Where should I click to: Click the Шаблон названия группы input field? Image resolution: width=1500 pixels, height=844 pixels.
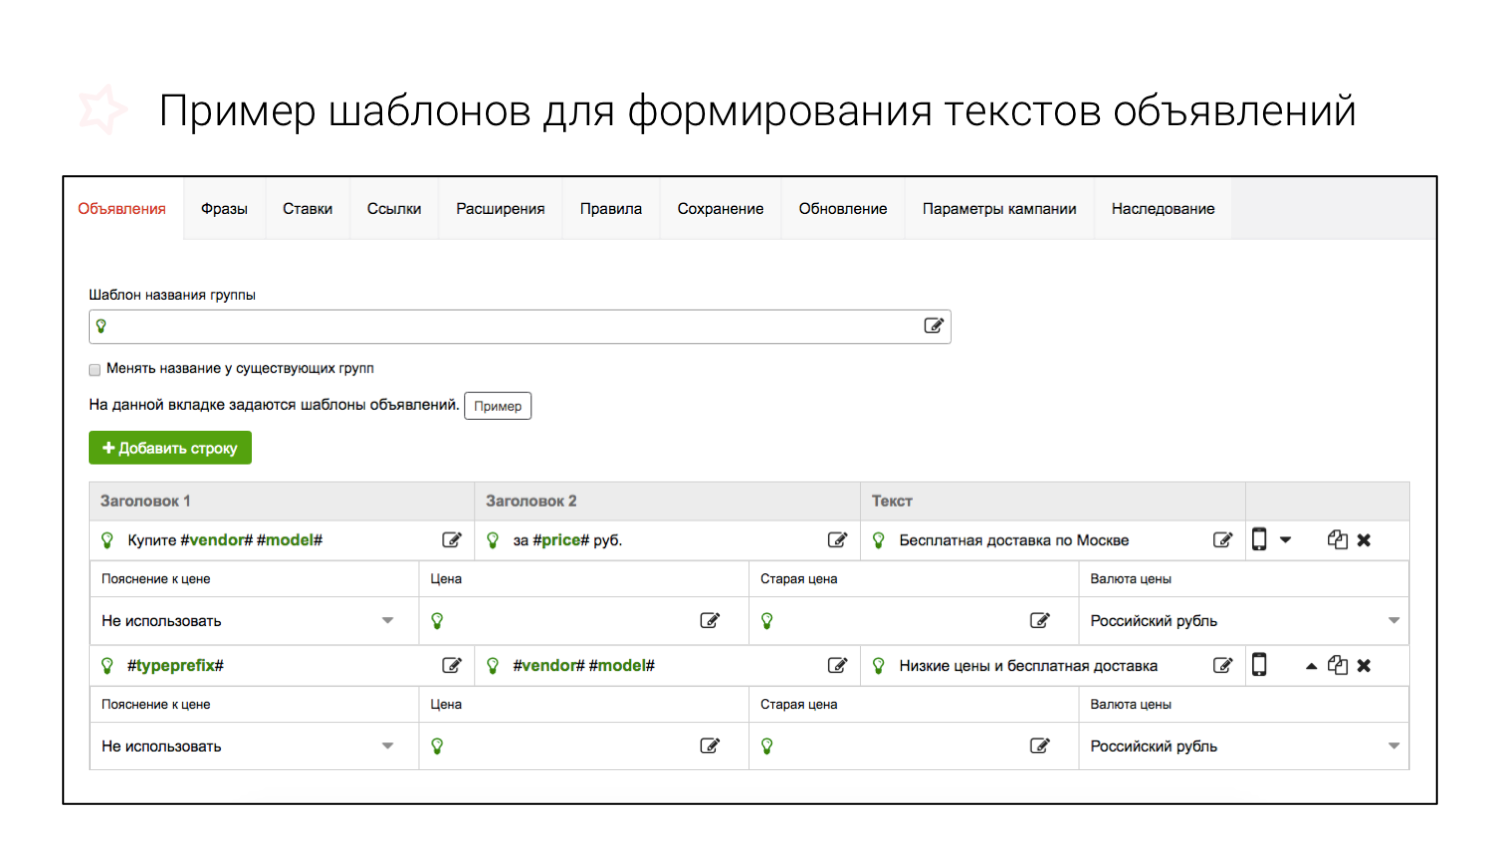coord(520,326)
